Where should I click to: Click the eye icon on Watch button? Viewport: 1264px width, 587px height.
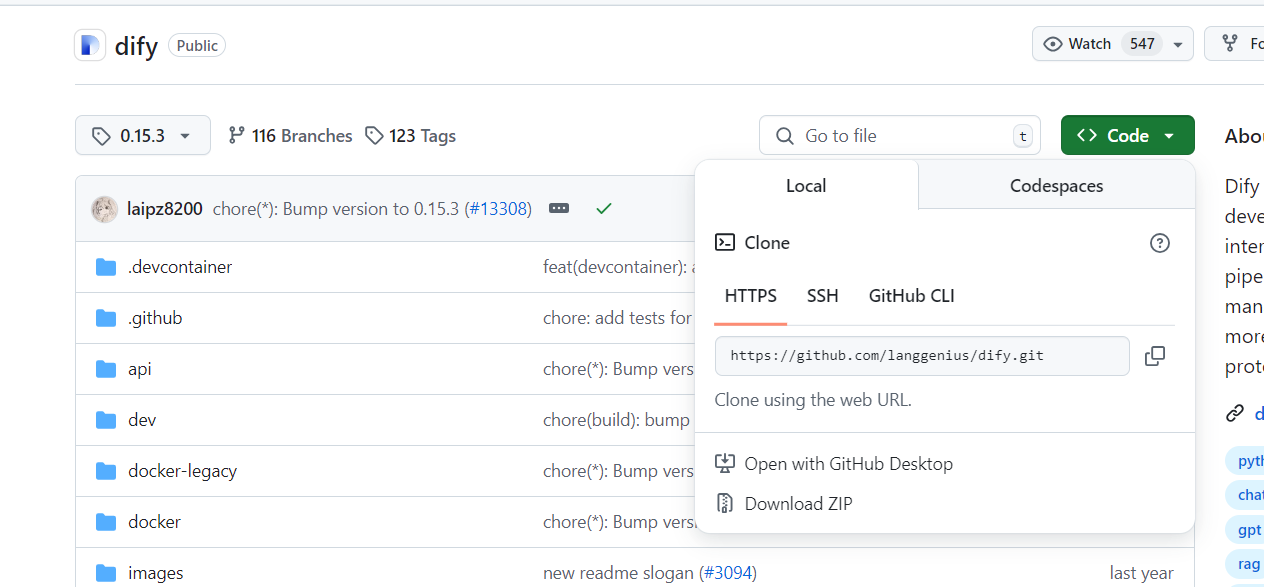1052,44
